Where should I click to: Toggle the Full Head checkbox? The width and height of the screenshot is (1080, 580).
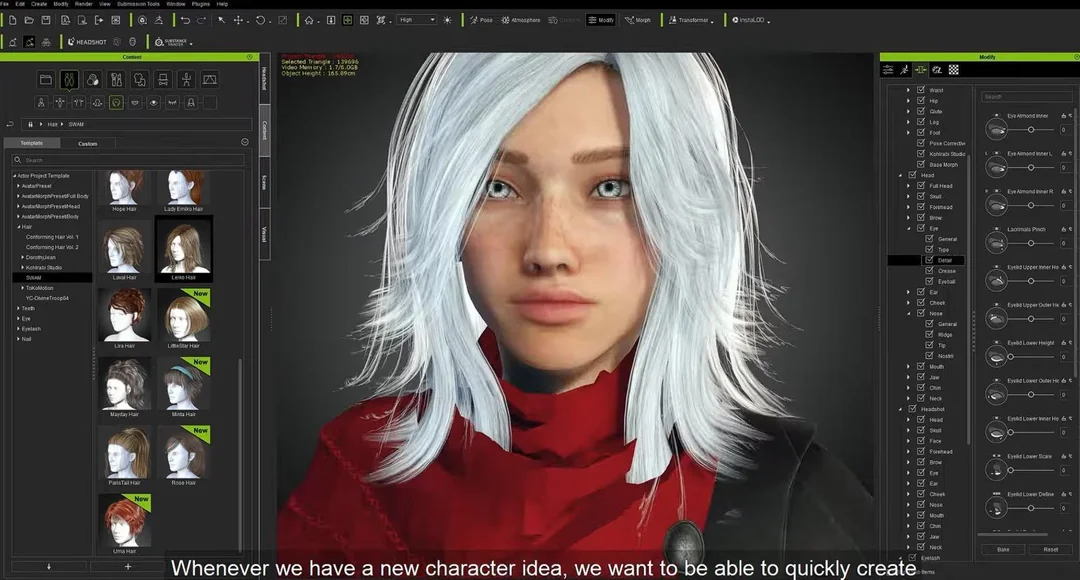(921, 185)
